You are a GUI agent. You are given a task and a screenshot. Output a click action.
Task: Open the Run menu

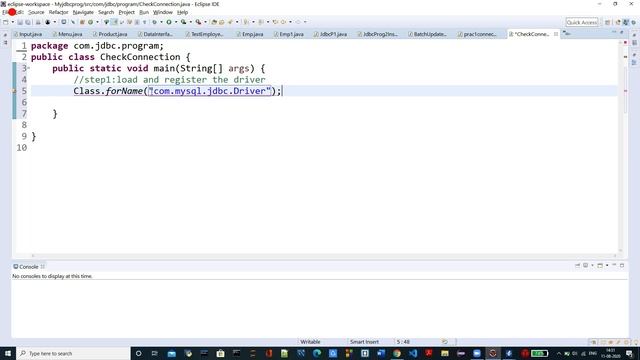[x=144, y=12]
